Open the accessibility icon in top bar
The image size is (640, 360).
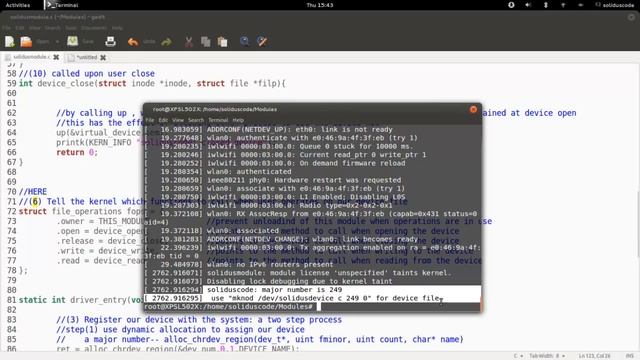click(511, 5)
